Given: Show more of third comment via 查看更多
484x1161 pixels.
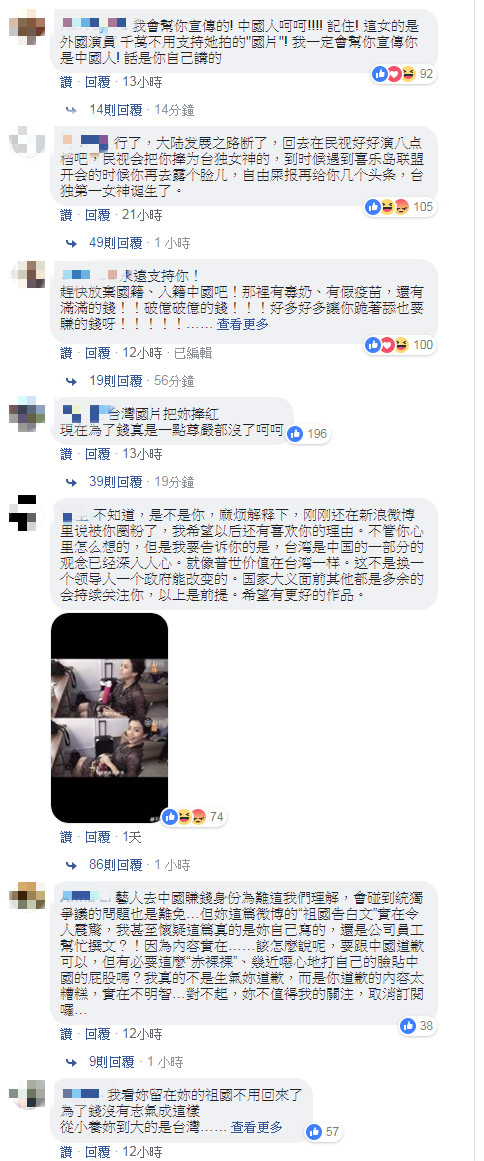Looking at the screenshot, I should click(x=243, y=324).
